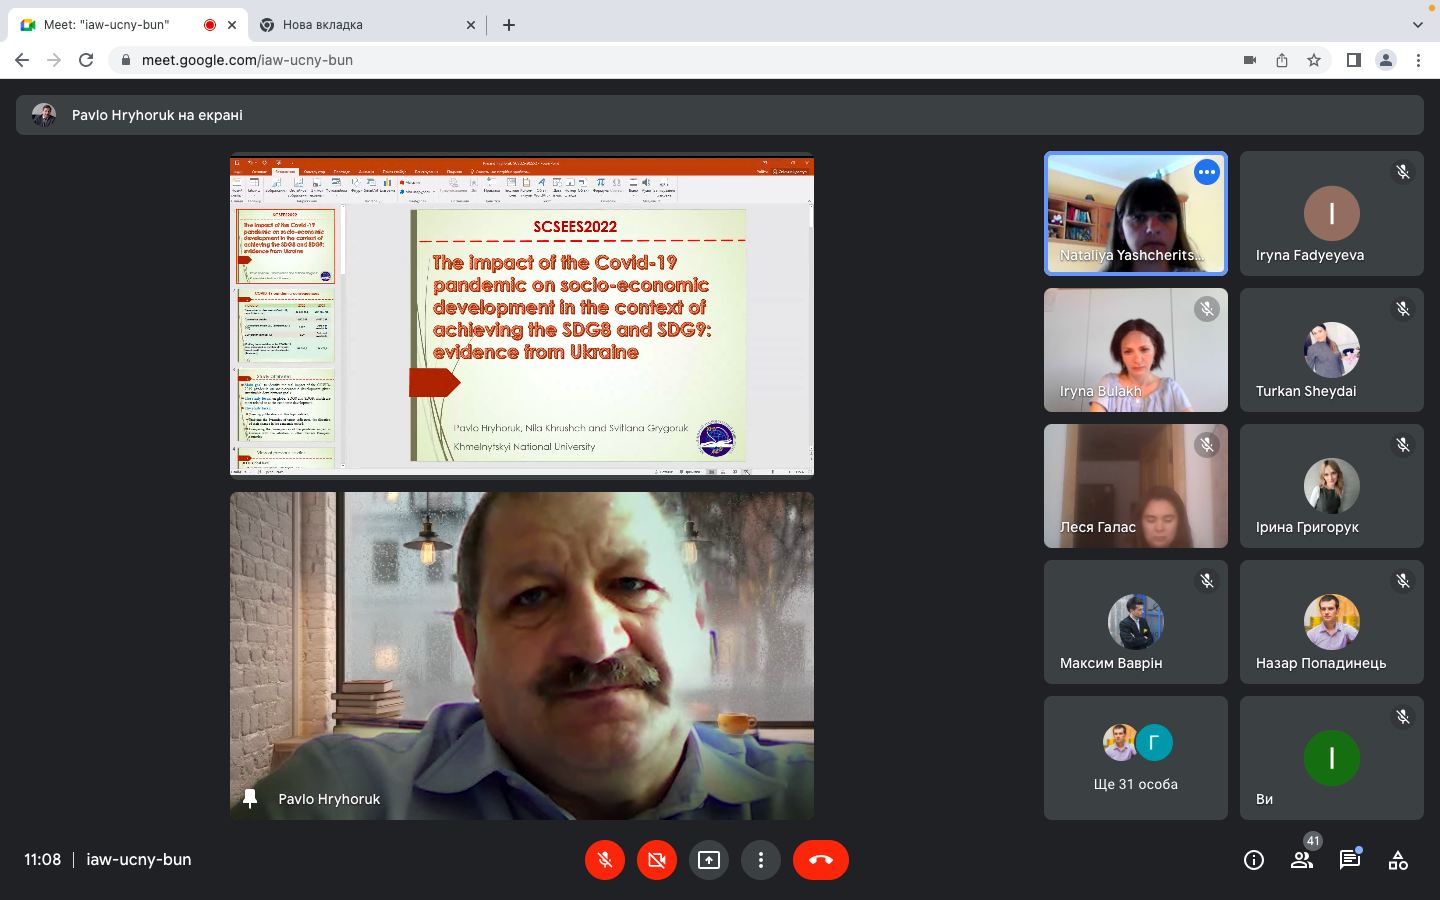
Task: Expand the Chrome tab search chevron
Action: [x=1417, y=25]
